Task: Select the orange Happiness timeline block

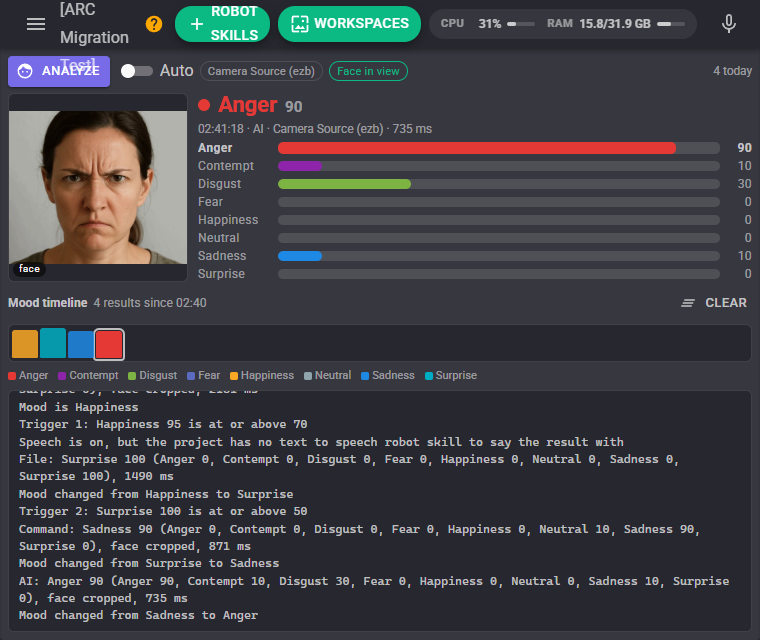Action: tap(25, 344)
